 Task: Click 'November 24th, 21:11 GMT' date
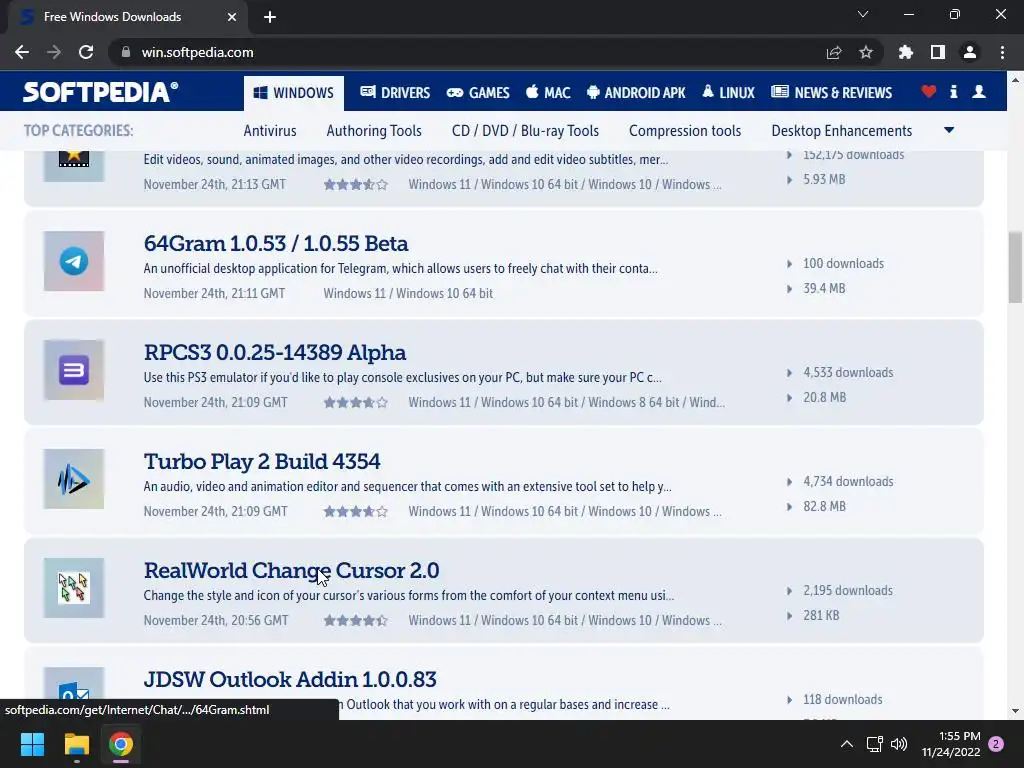tap(214, 294)
